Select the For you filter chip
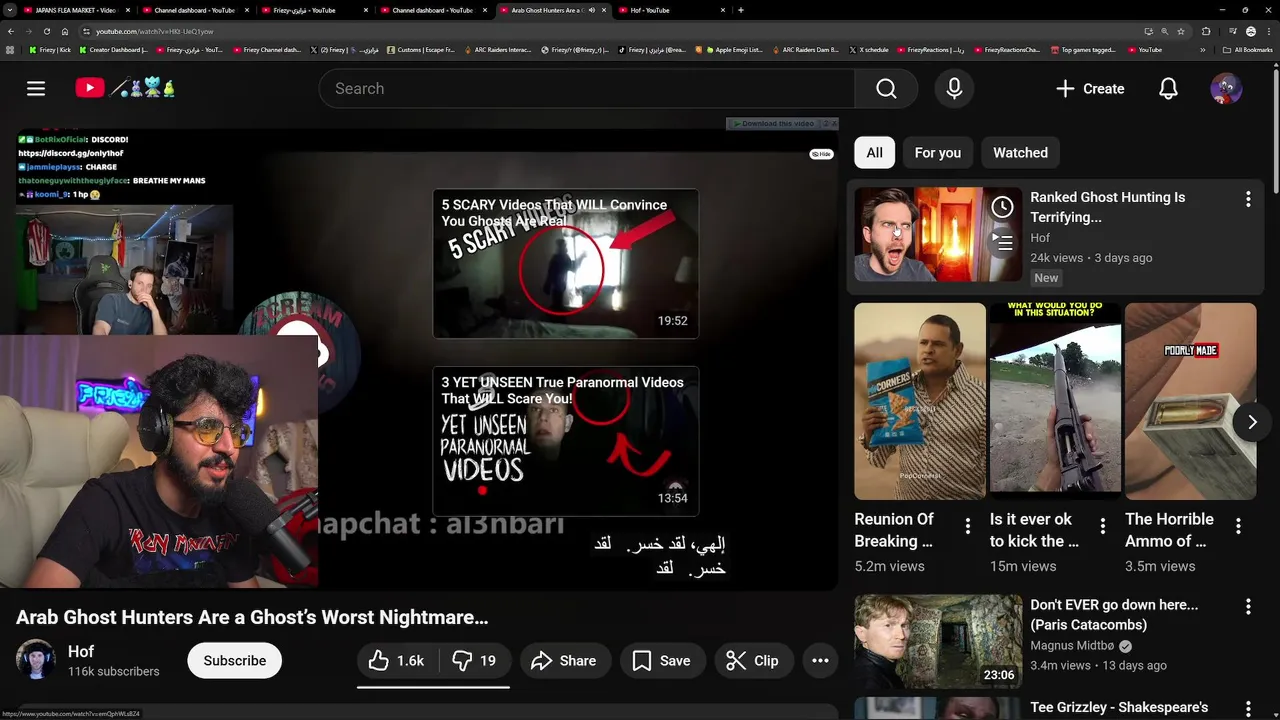 click(x=937, y=153)
